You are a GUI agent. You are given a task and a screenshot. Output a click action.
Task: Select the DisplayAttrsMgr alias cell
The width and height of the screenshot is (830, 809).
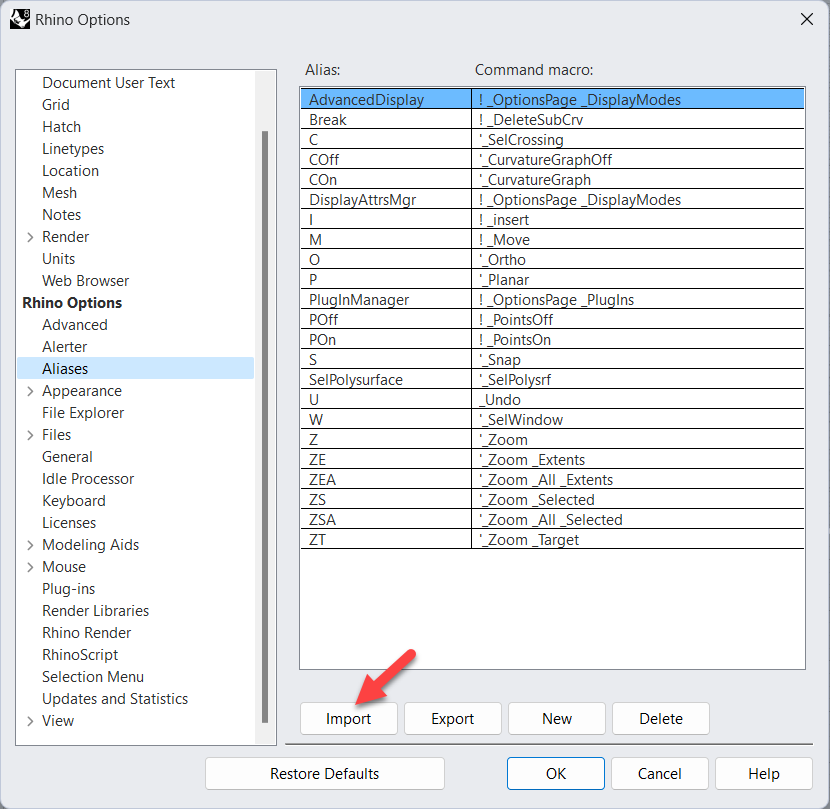(x=386, y=200)
